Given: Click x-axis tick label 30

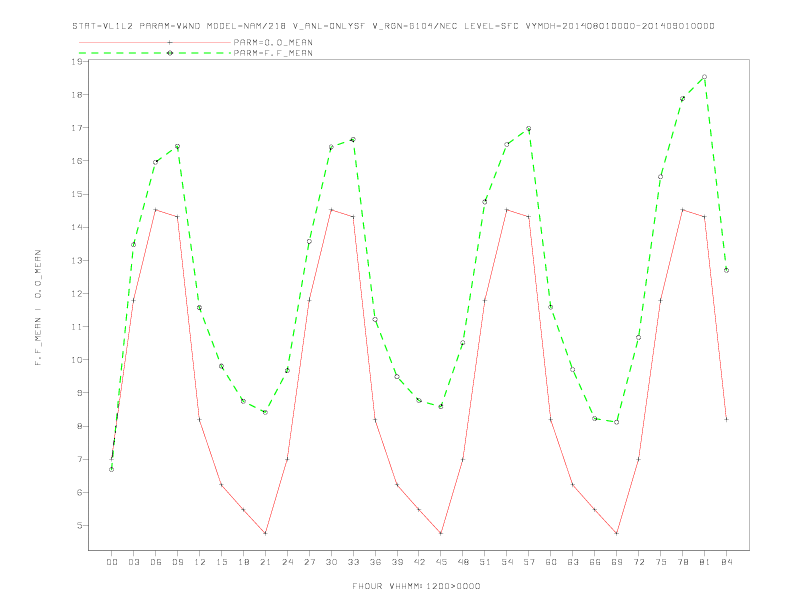Looking at the screenshot, I should coord(331,562).
